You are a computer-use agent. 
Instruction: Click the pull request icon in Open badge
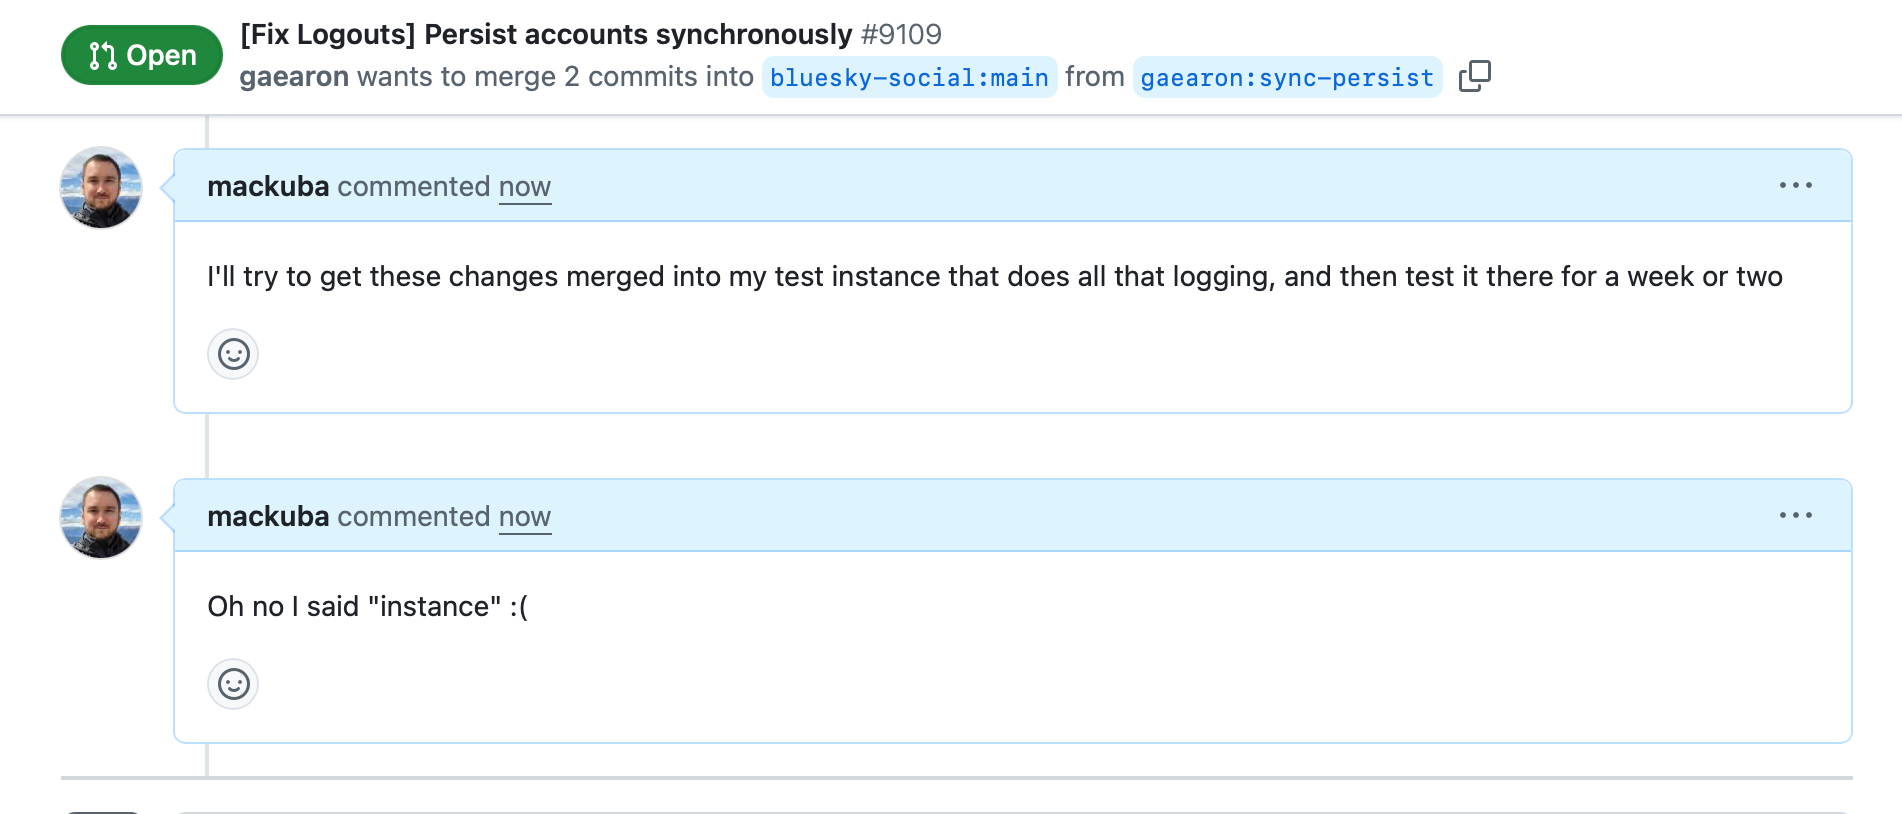tap(102, 56)
